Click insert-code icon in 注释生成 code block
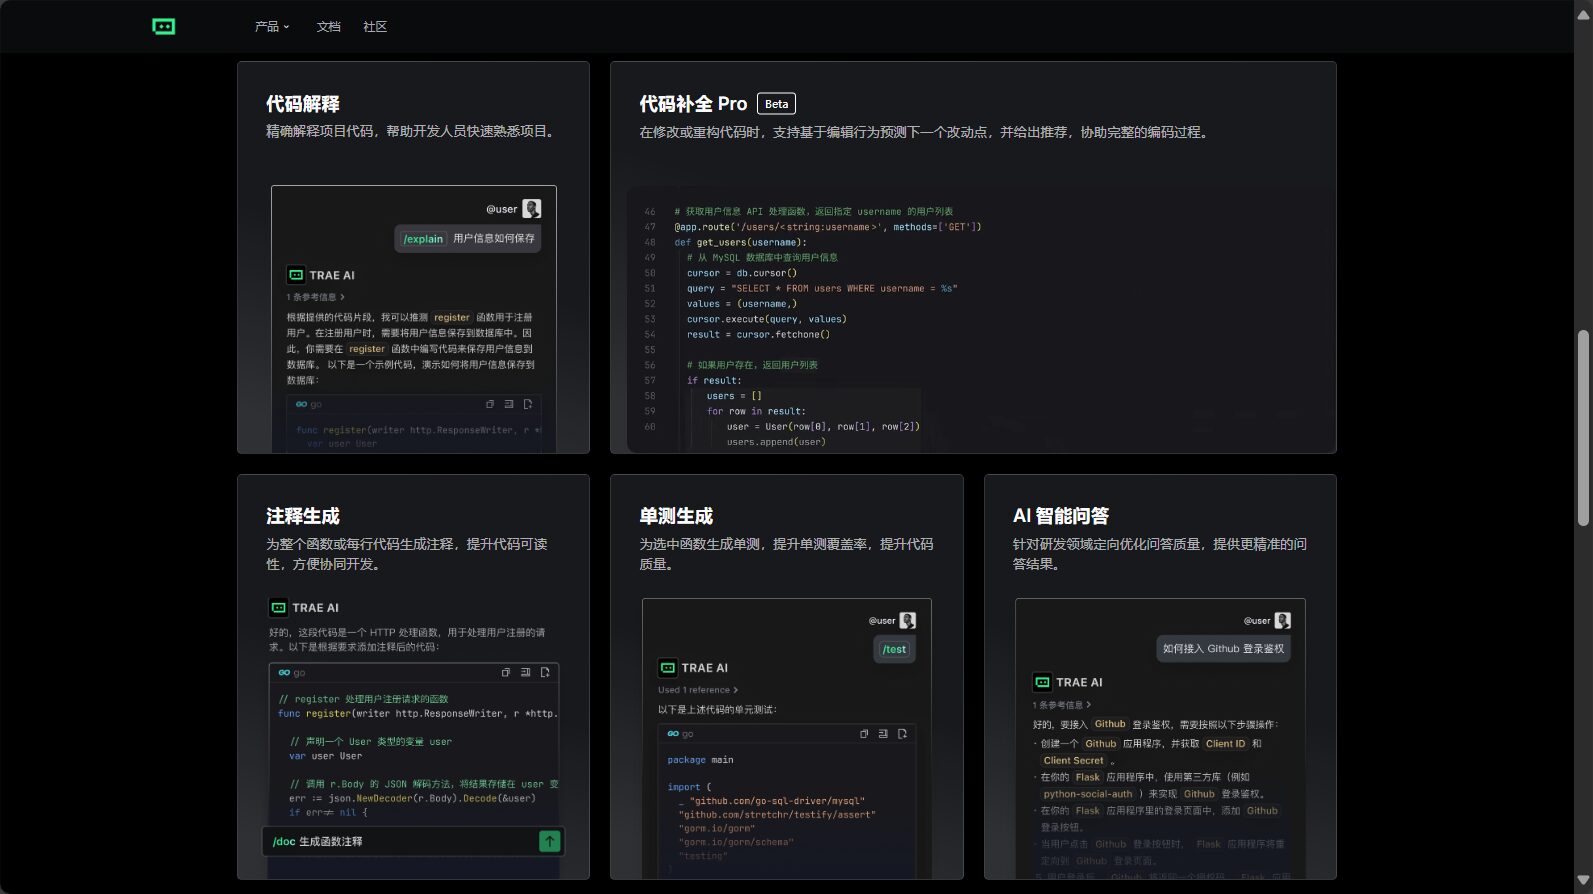Viewport: 1593px width, 894px height. click(525, 673)
